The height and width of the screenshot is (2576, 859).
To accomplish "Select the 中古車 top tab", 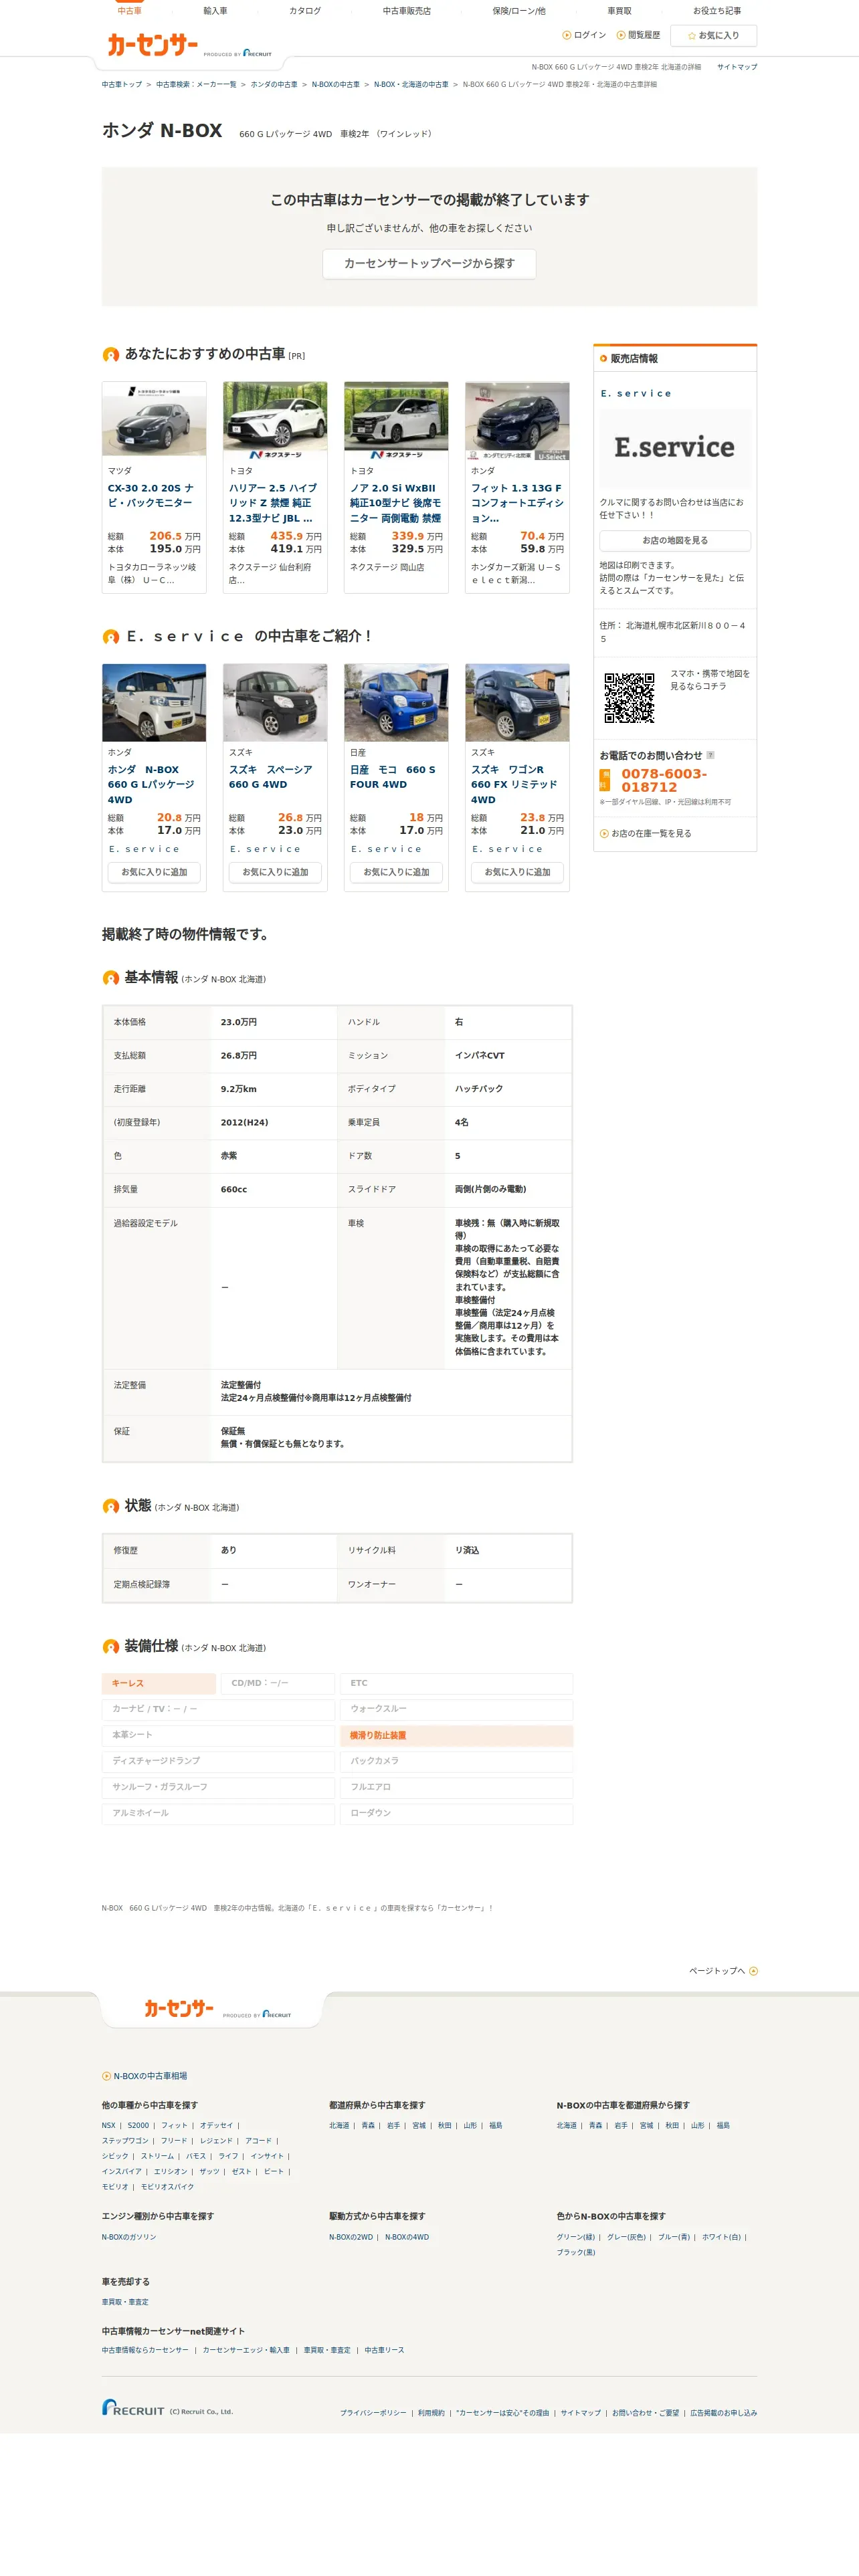I will click(x=129, y=11).
